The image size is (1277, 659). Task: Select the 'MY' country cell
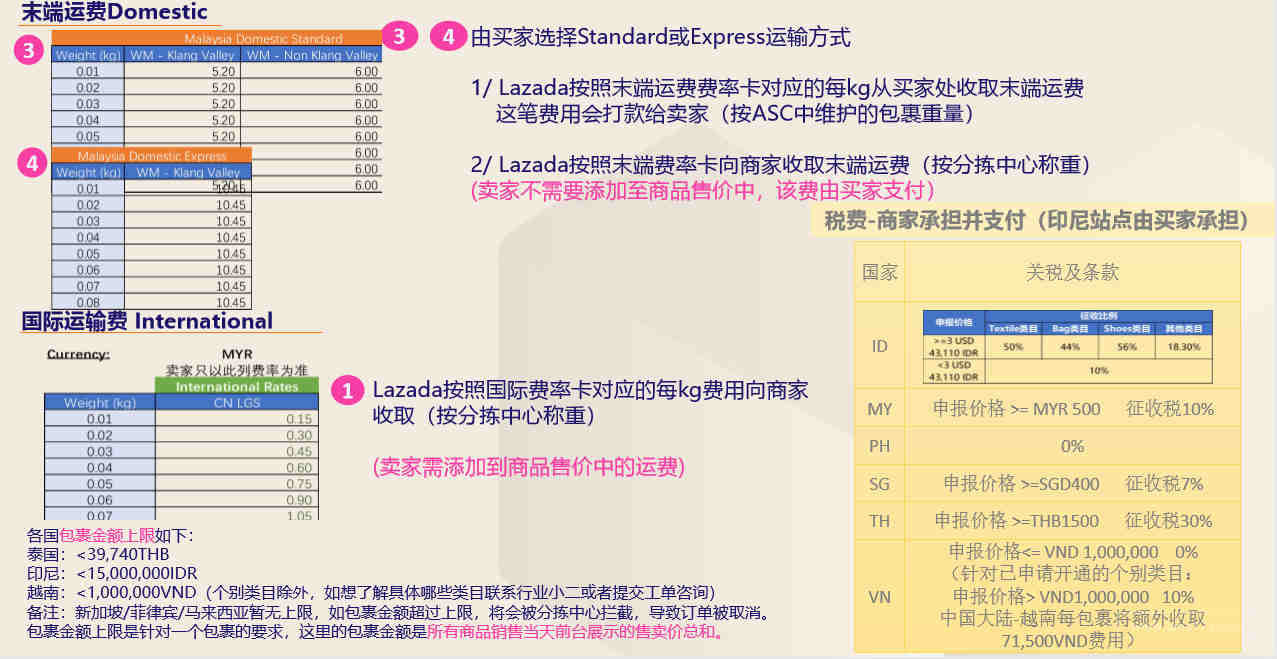click(x=880, y=409)
